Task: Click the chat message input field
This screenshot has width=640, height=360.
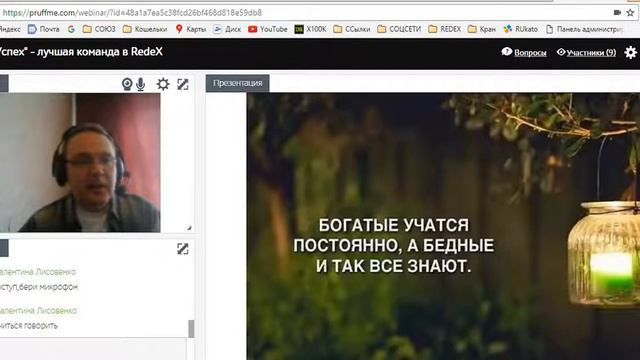Action: pyautogui.click(x=93, y=349)
